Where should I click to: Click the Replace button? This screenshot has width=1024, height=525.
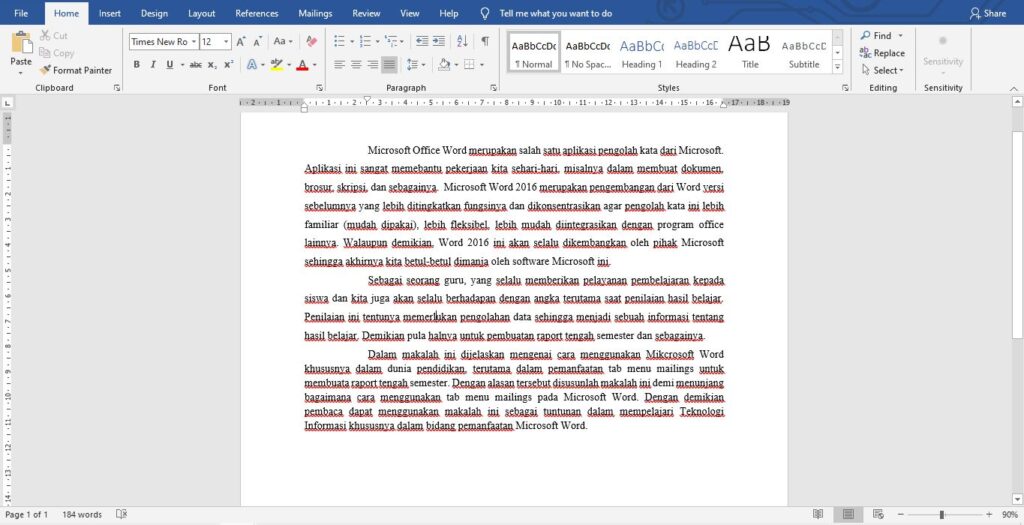pos(882,53)
